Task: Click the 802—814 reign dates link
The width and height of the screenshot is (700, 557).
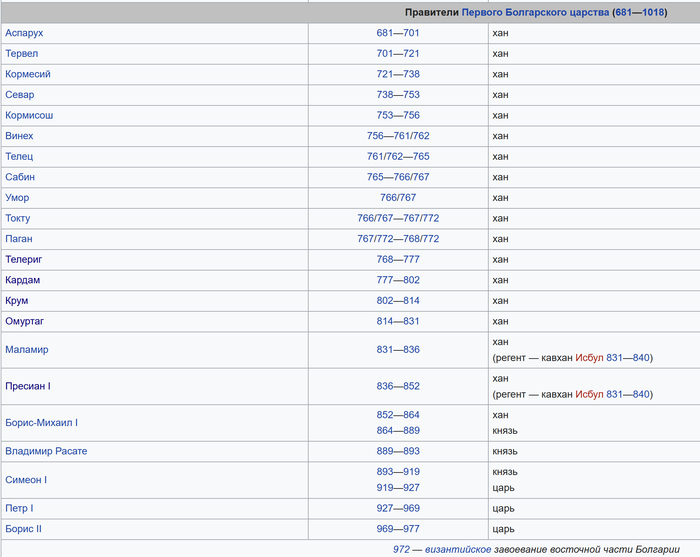Action: [x=398, y=300]
